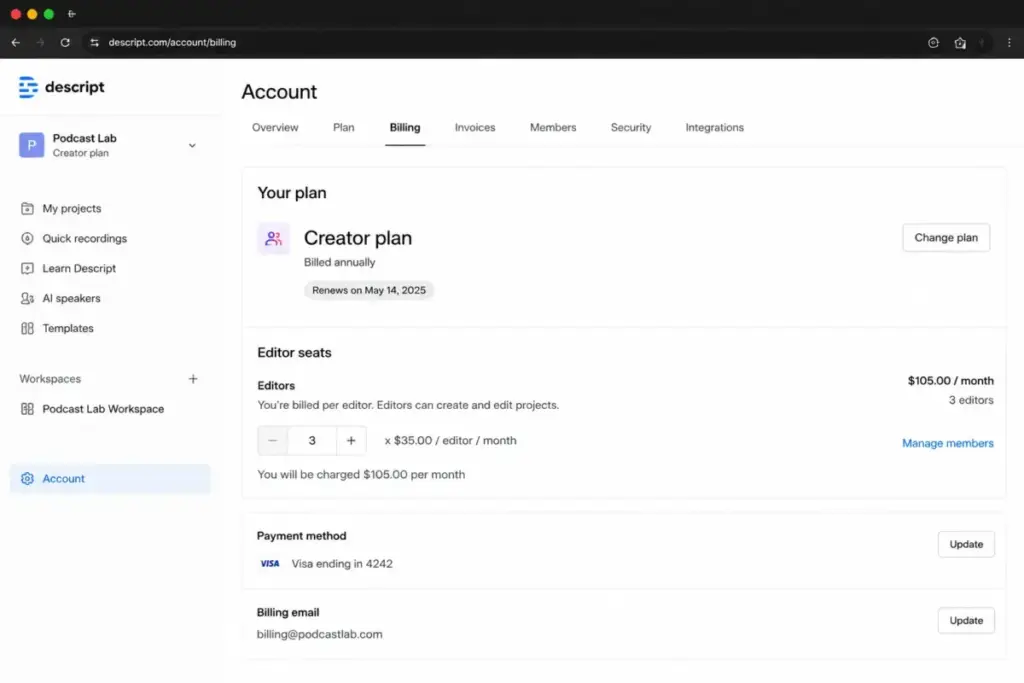The width and height of the screenshot is (1024, 683).
Task: Click the Creator plan people icon
Action: [x=274, y=238]
